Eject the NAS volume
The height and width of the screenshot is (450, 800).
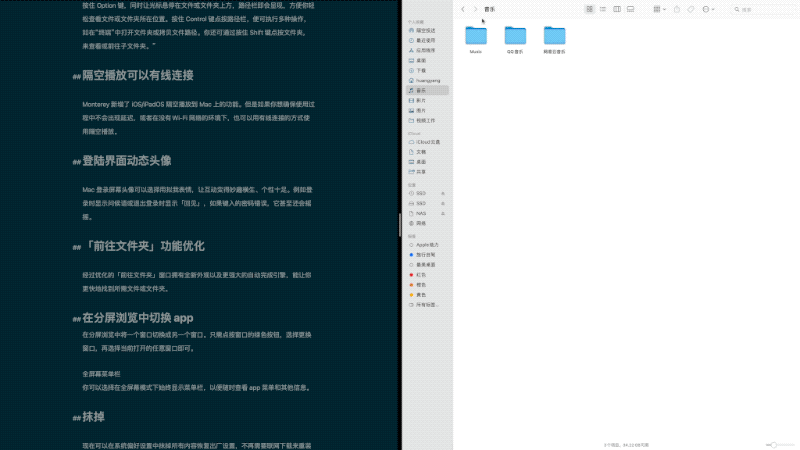(443, 213)
